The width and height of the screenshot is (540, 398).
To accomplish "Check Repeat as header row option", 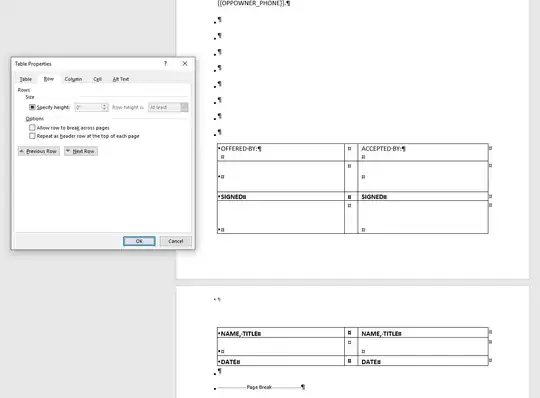I will click(x=32, y=136).
